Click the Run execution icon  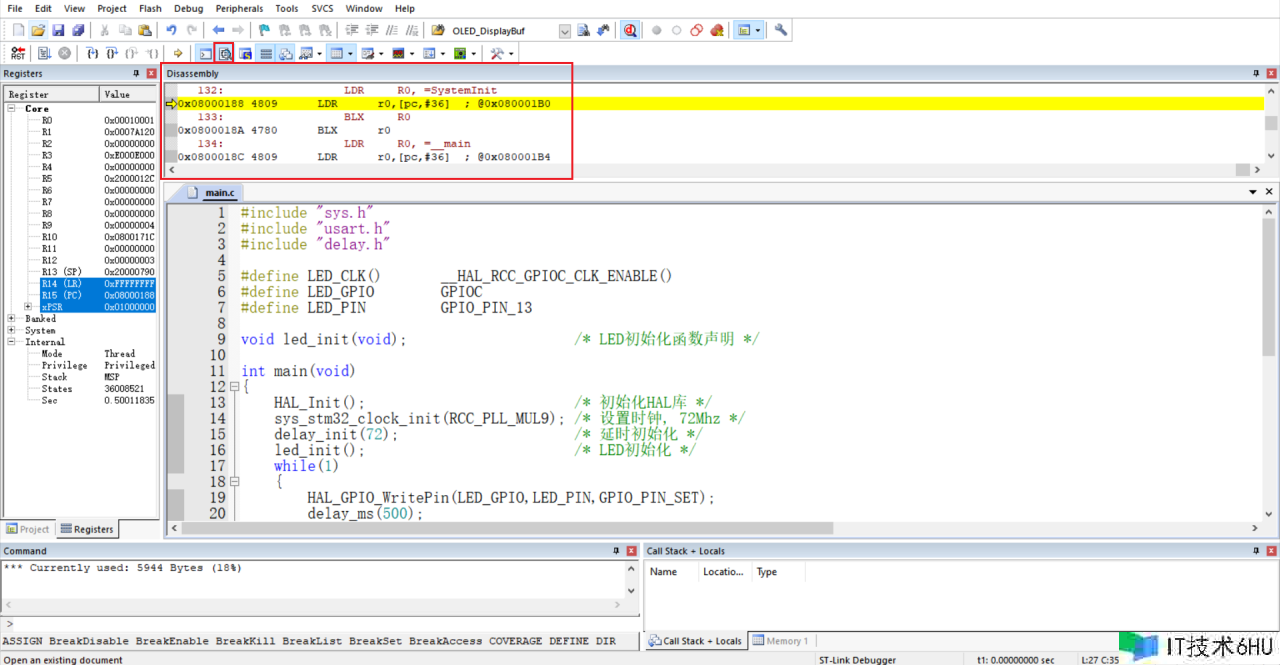point(44,53)
